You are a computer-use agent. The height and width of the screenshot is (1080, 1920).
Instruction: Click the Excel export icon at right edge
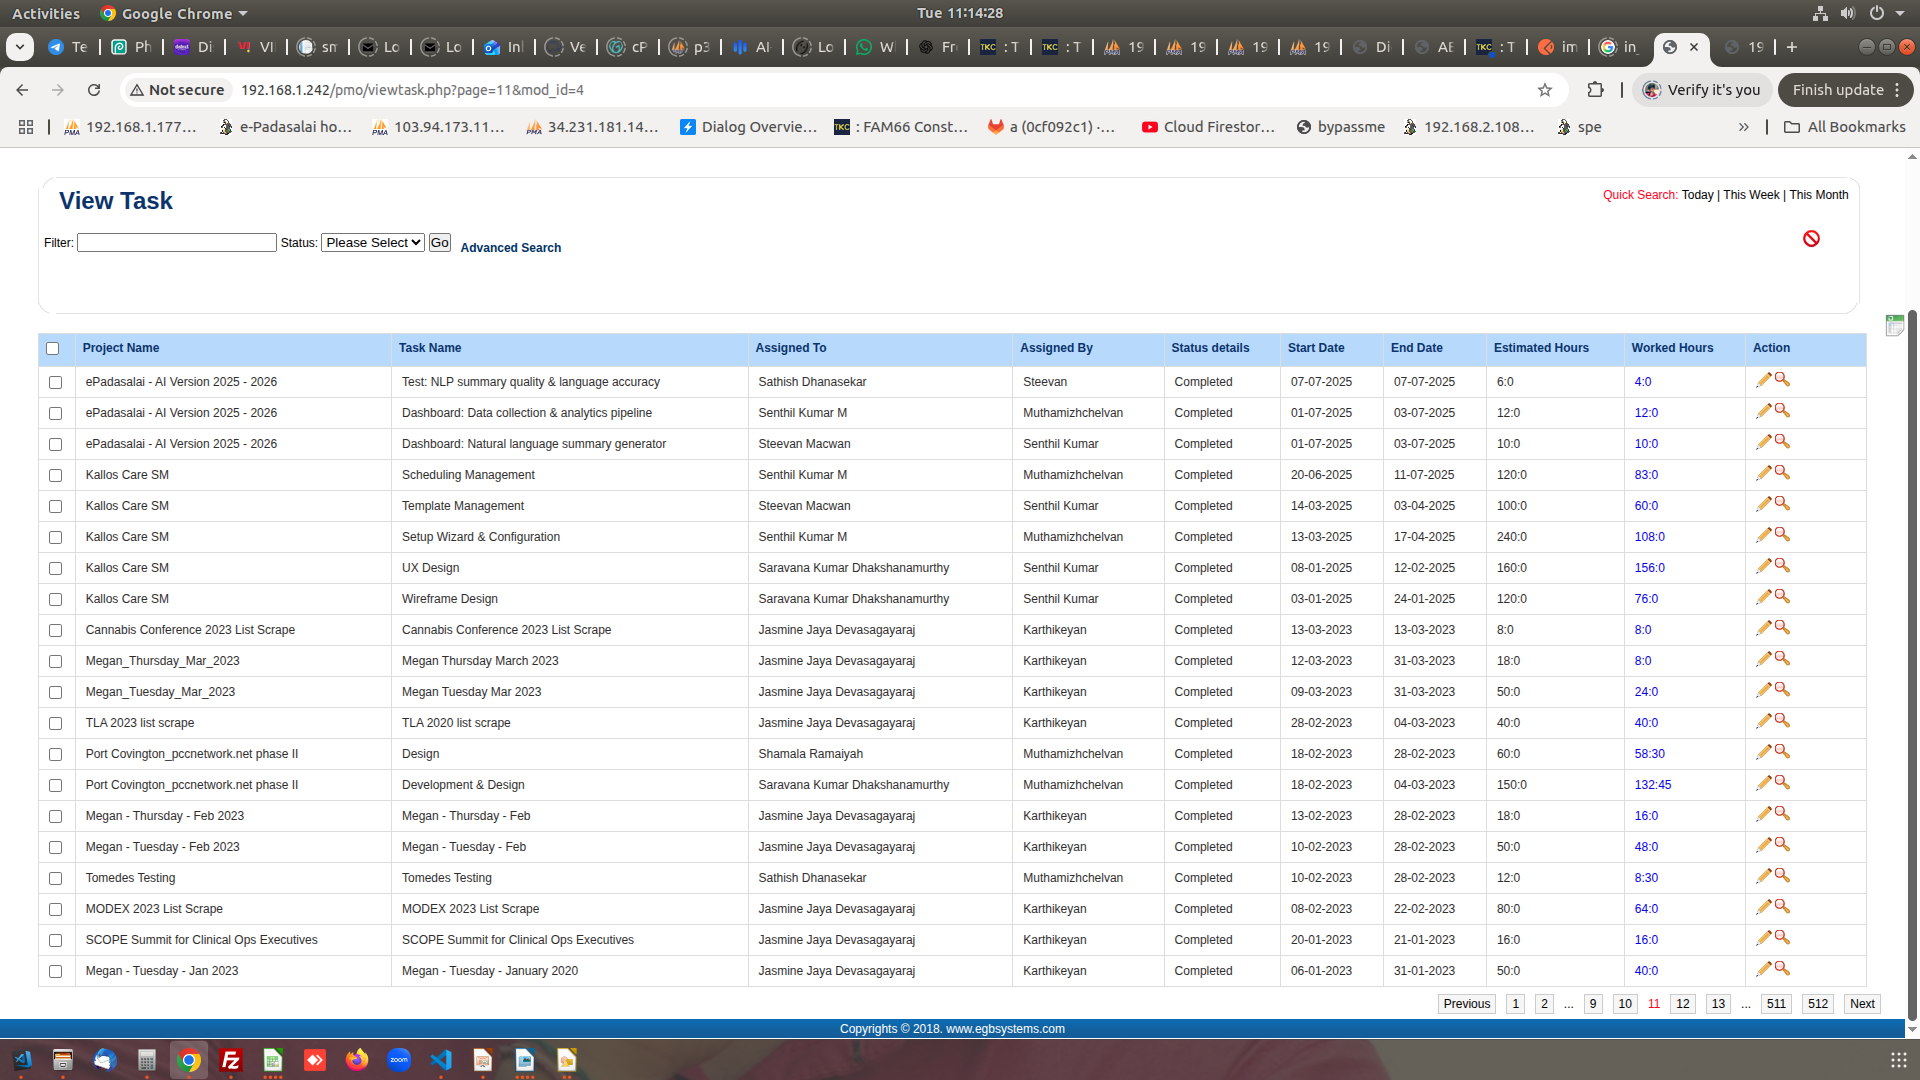[x=1894, y=325]
